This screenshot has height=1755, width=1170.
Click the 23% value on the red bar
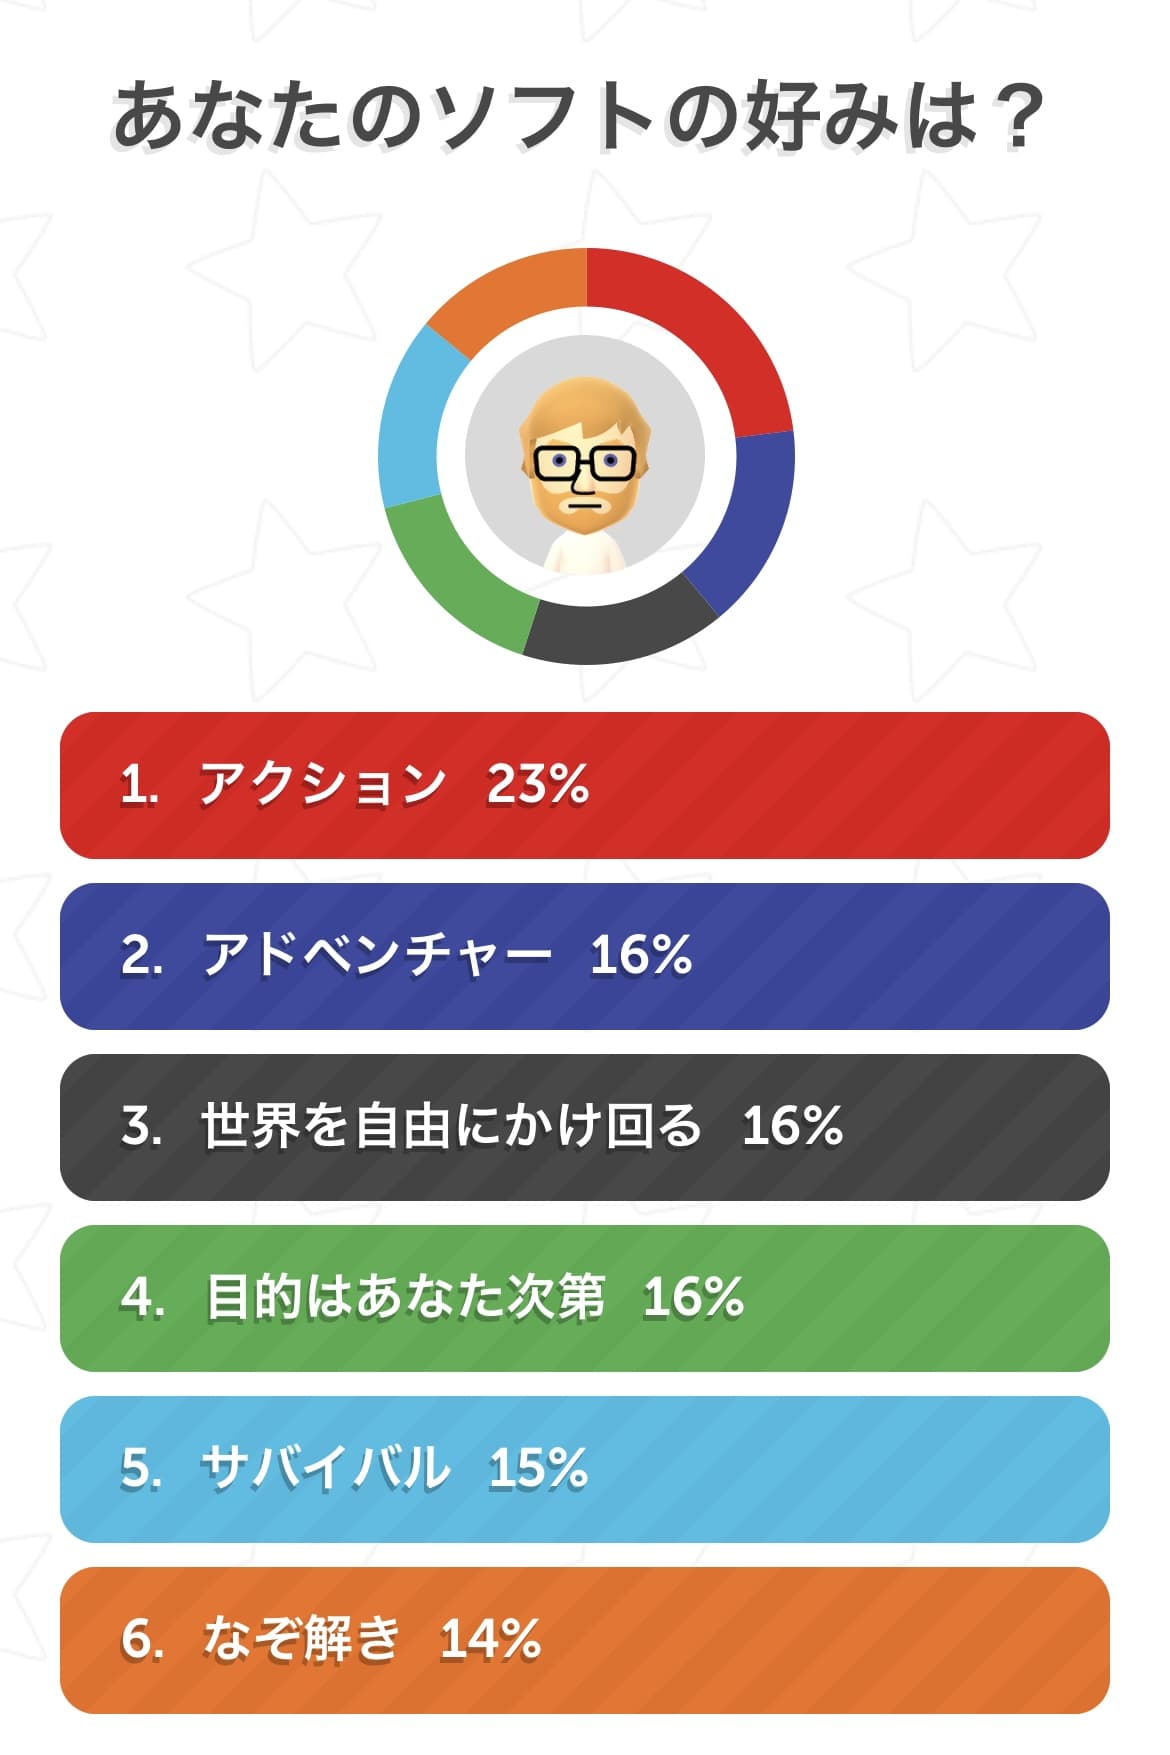point(538,784)
